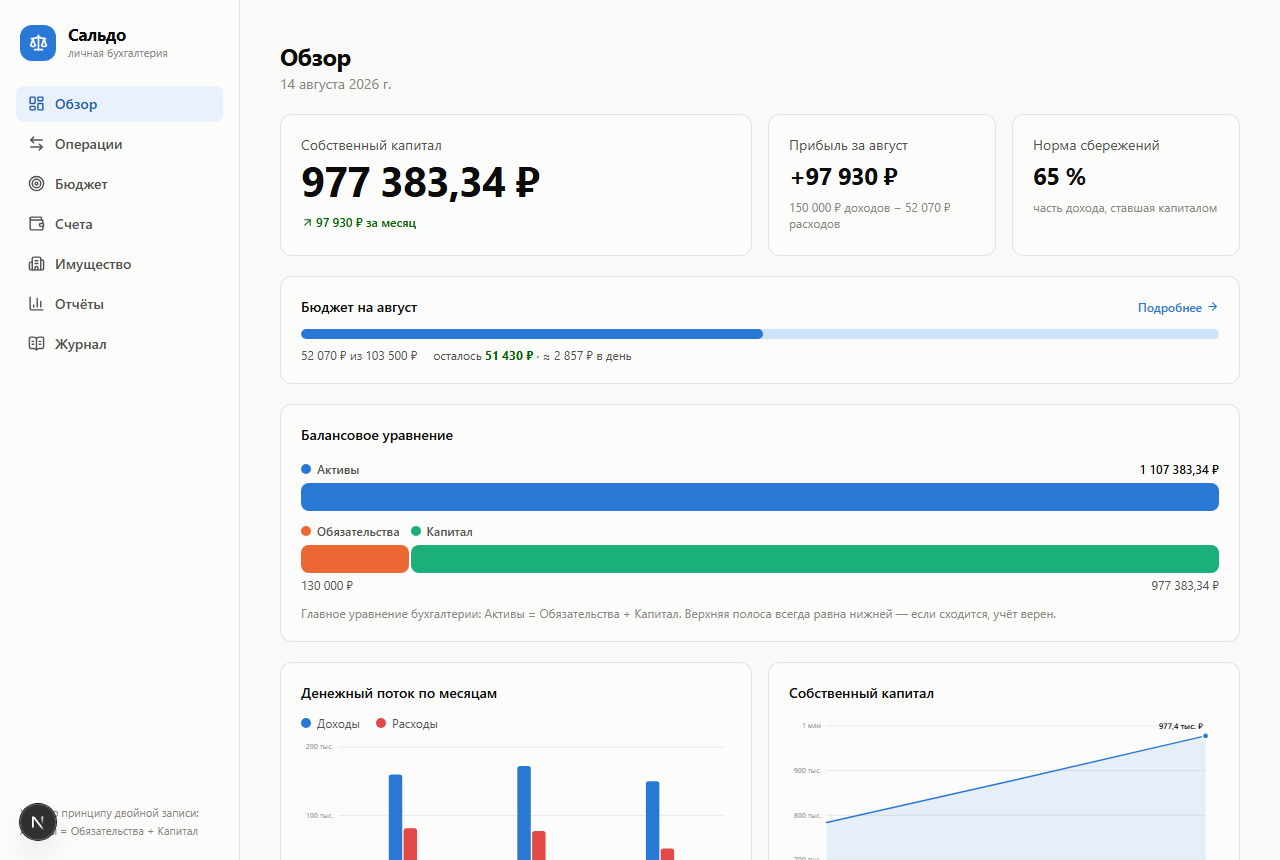Click the blue Активы legend dot
Screen dimensions: 1280x860
[x=306, y=469]
